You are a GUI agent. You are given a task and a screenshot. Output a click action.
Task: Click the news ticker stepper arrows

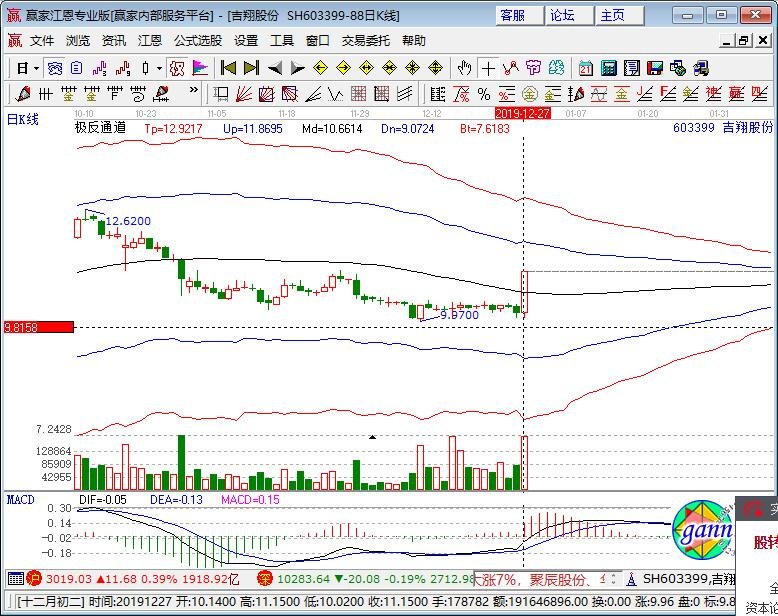(613, 579)
